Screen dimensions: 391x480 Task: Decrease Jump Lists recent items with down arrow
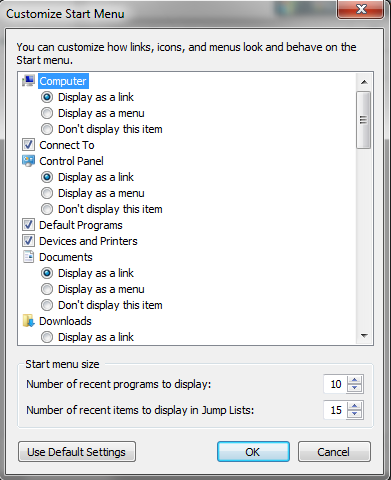pyautogui.click(x=355, y=414)
